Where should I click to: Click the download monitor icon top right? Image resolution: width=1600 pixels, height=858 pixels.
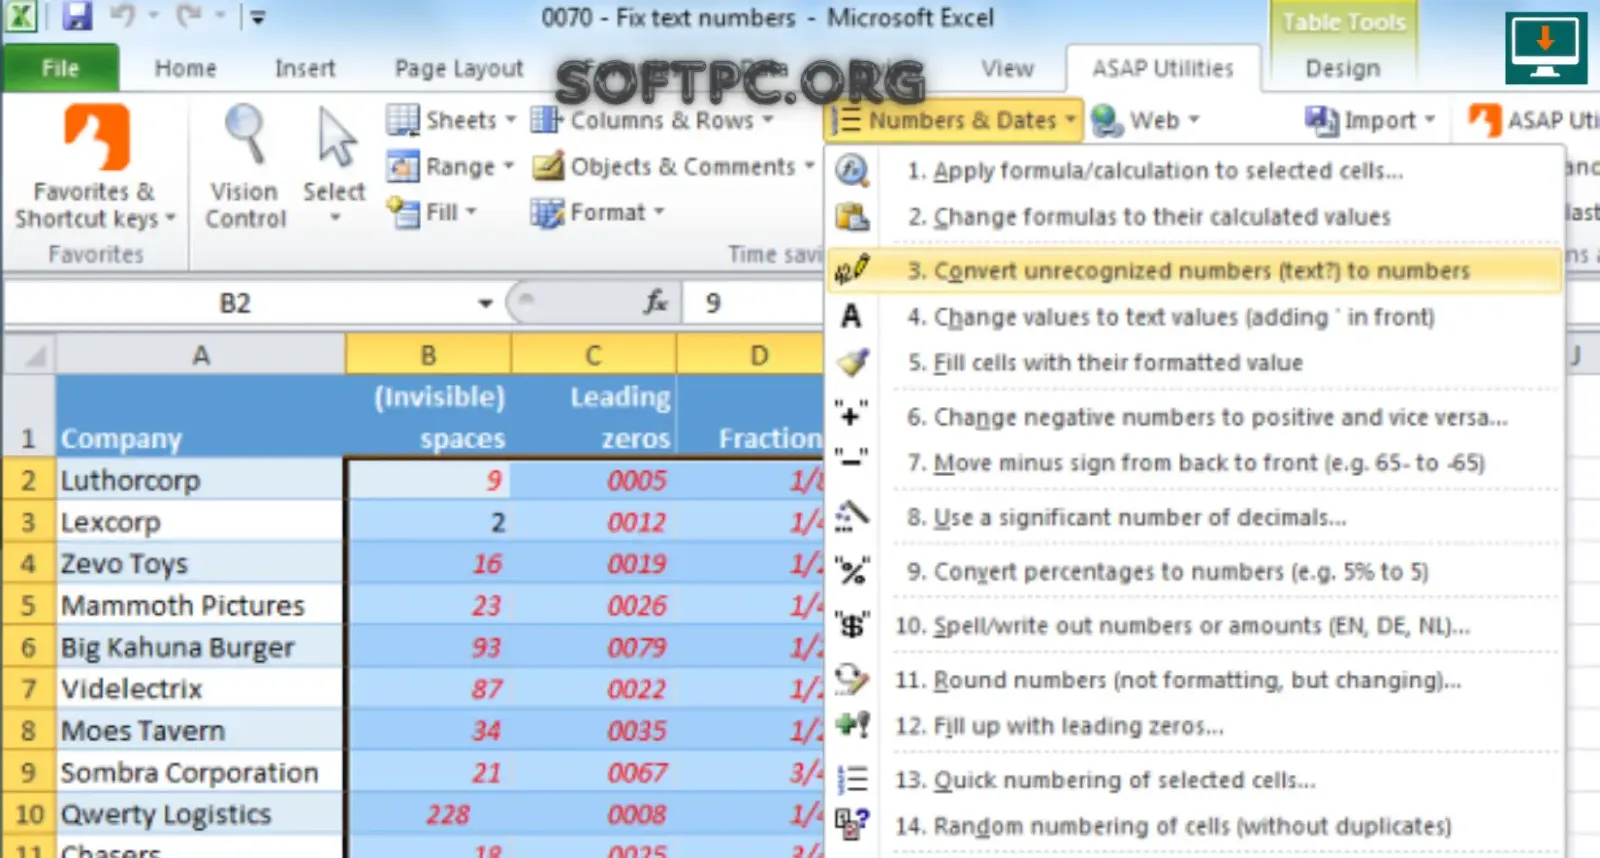tap(1545, 48)
